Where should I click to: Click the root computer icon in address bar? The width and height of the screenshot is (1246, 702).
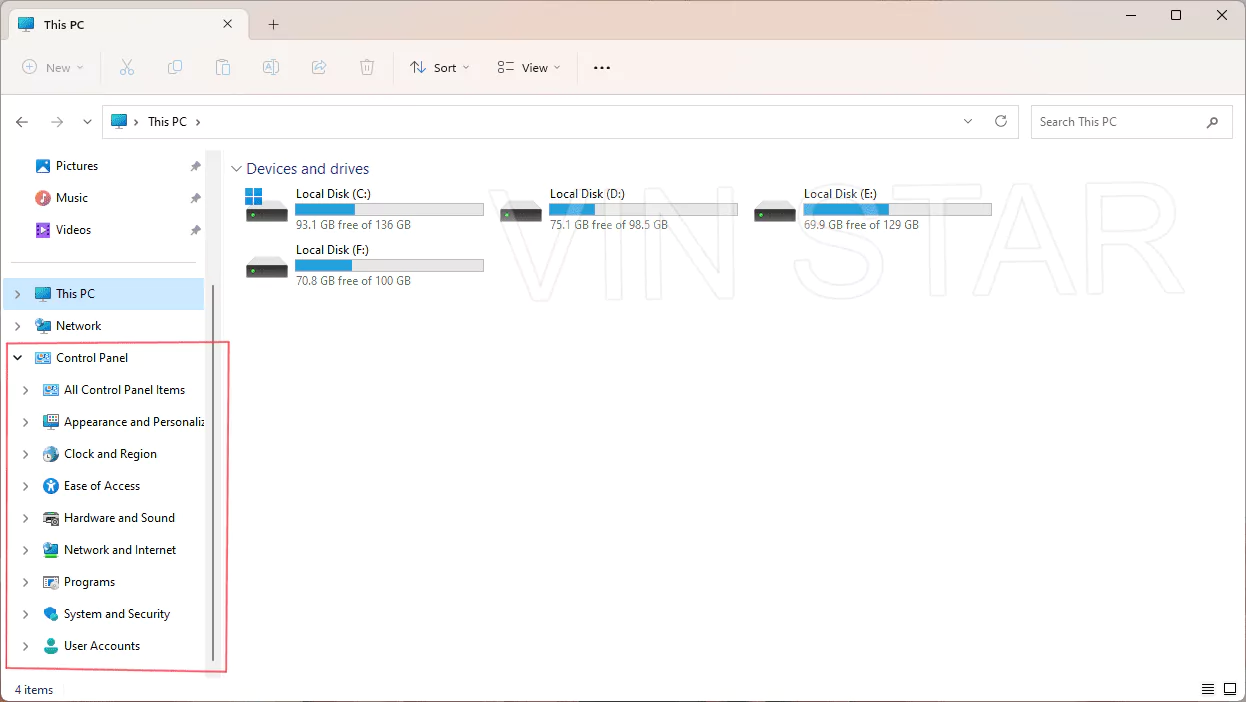coord(119,121)
